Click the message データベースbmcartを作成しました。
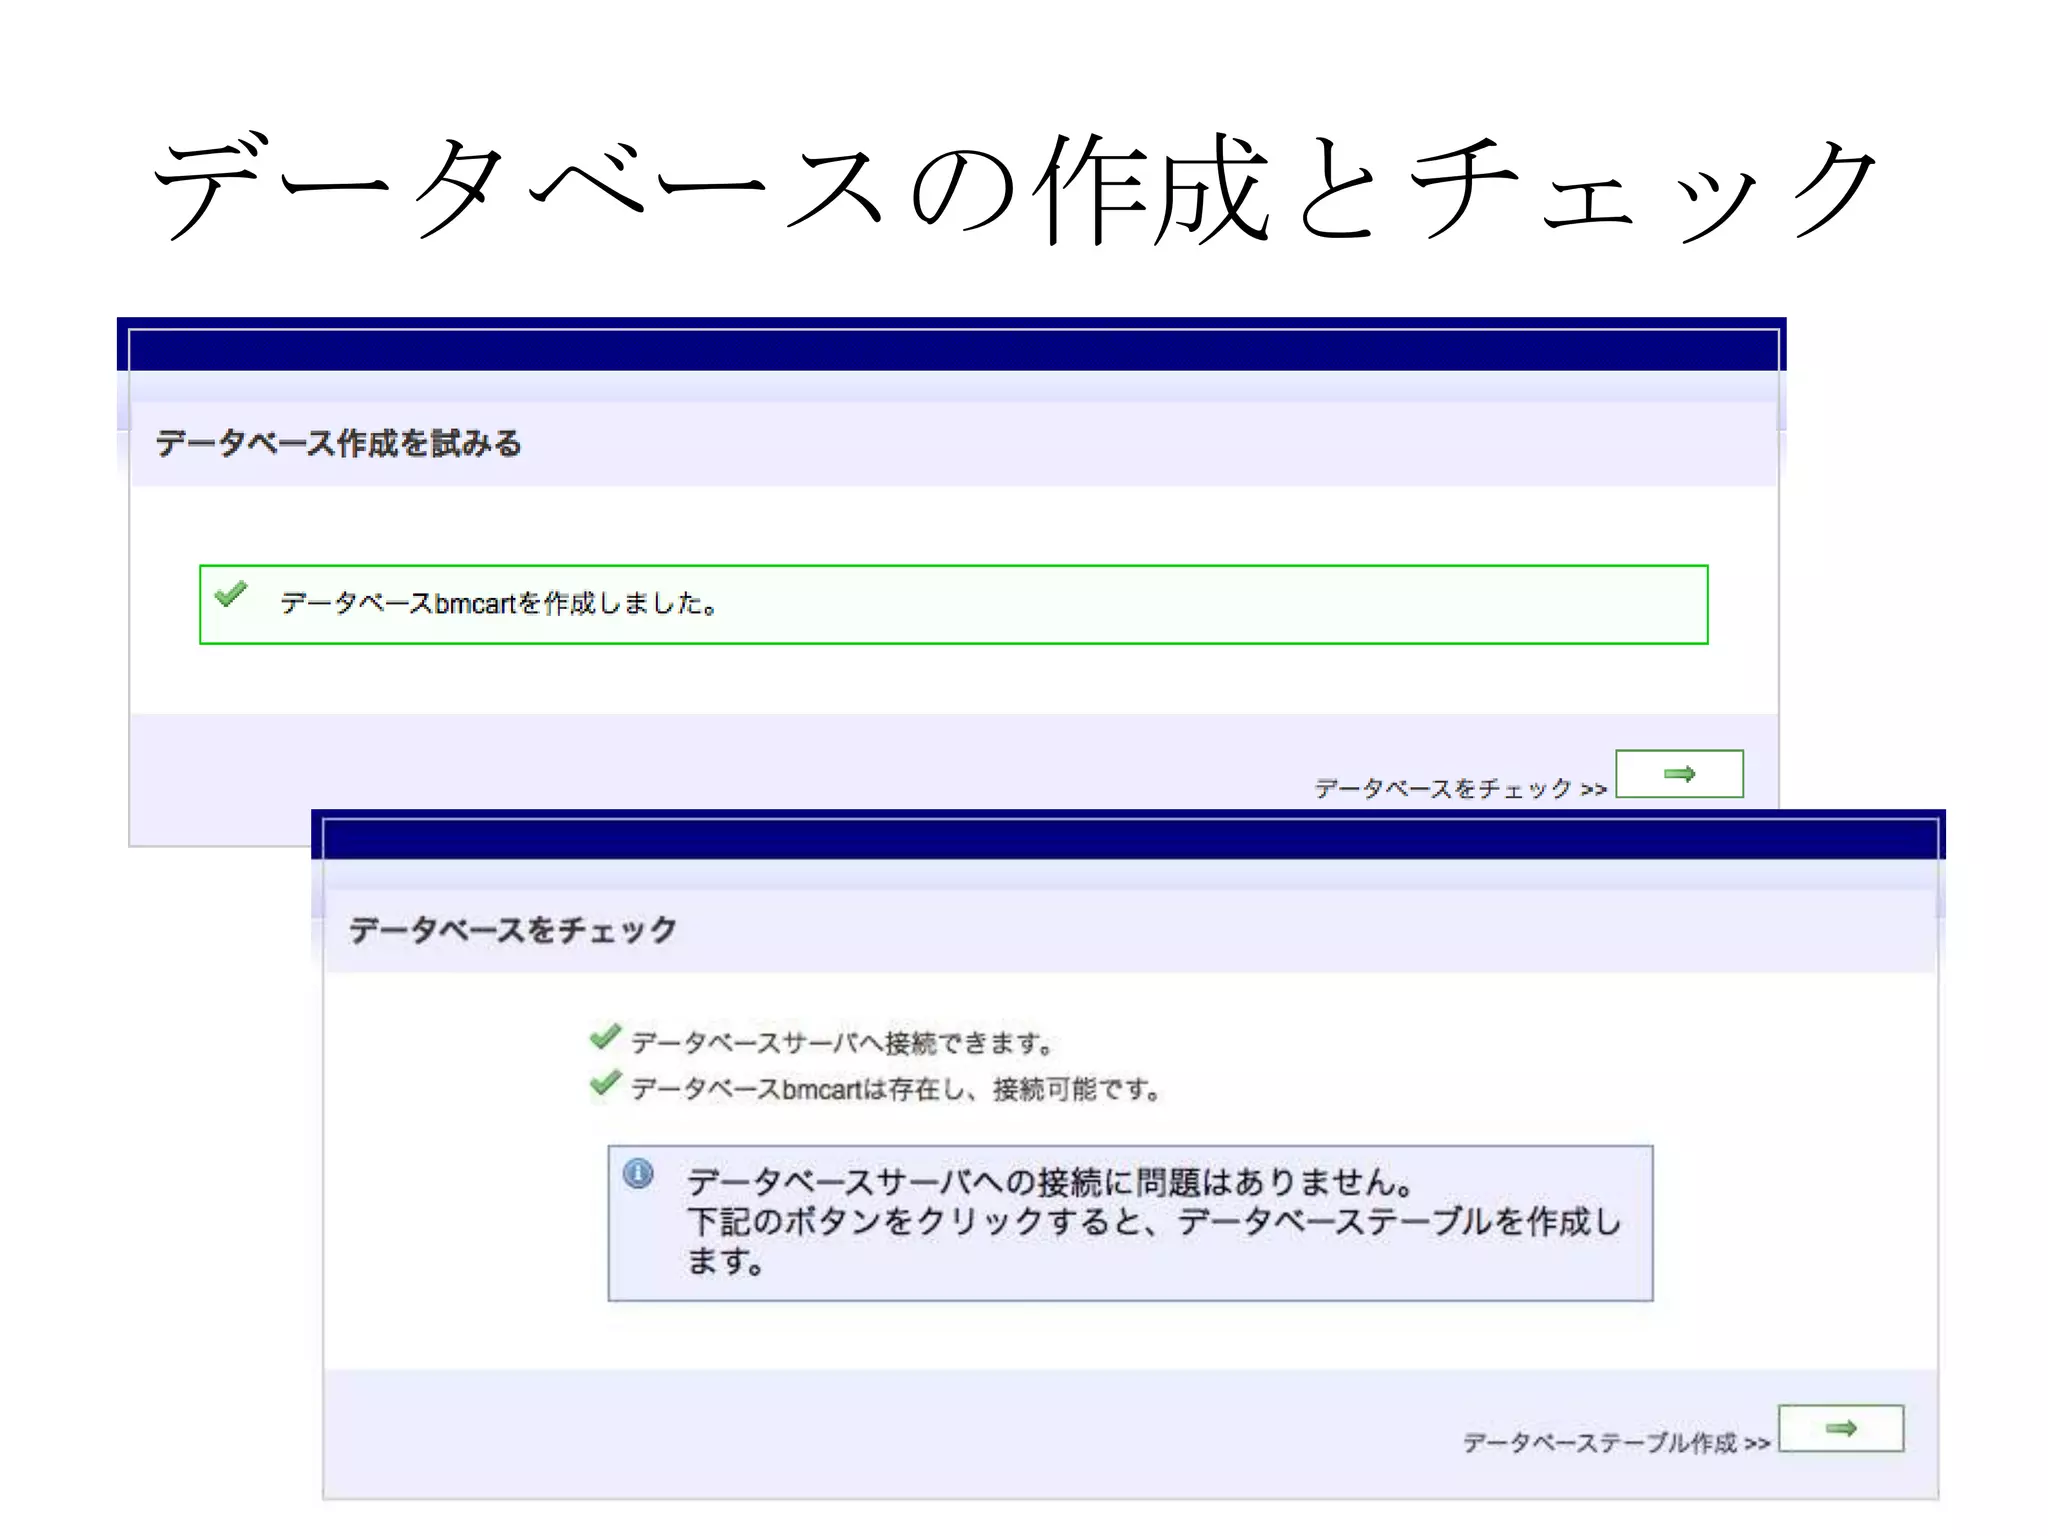 [x=499, y=603]
